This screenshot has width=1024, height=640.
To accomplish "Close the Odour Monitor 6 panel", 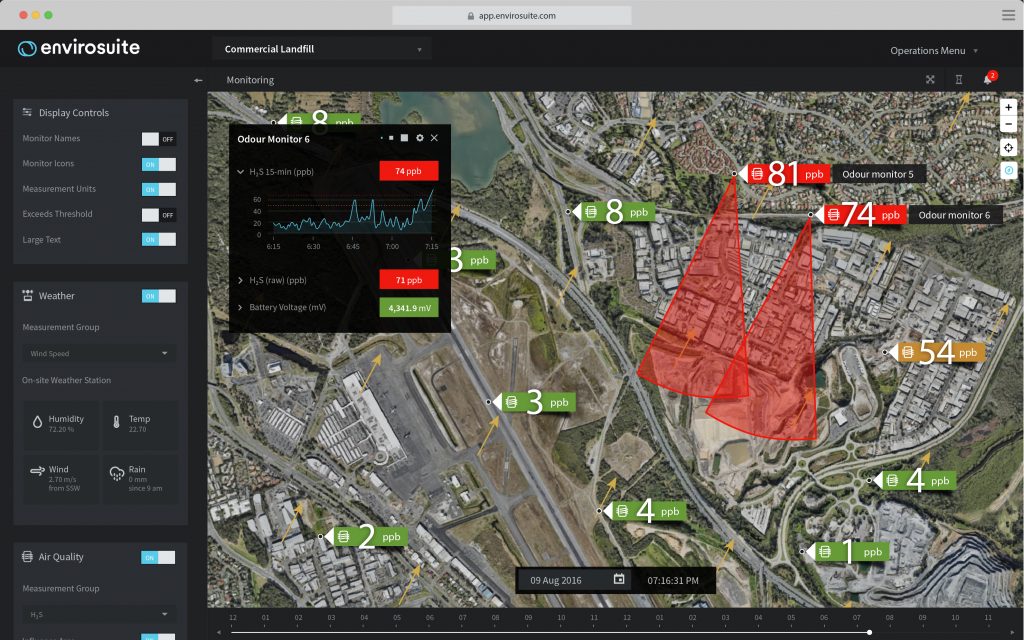I will point(434,138).
